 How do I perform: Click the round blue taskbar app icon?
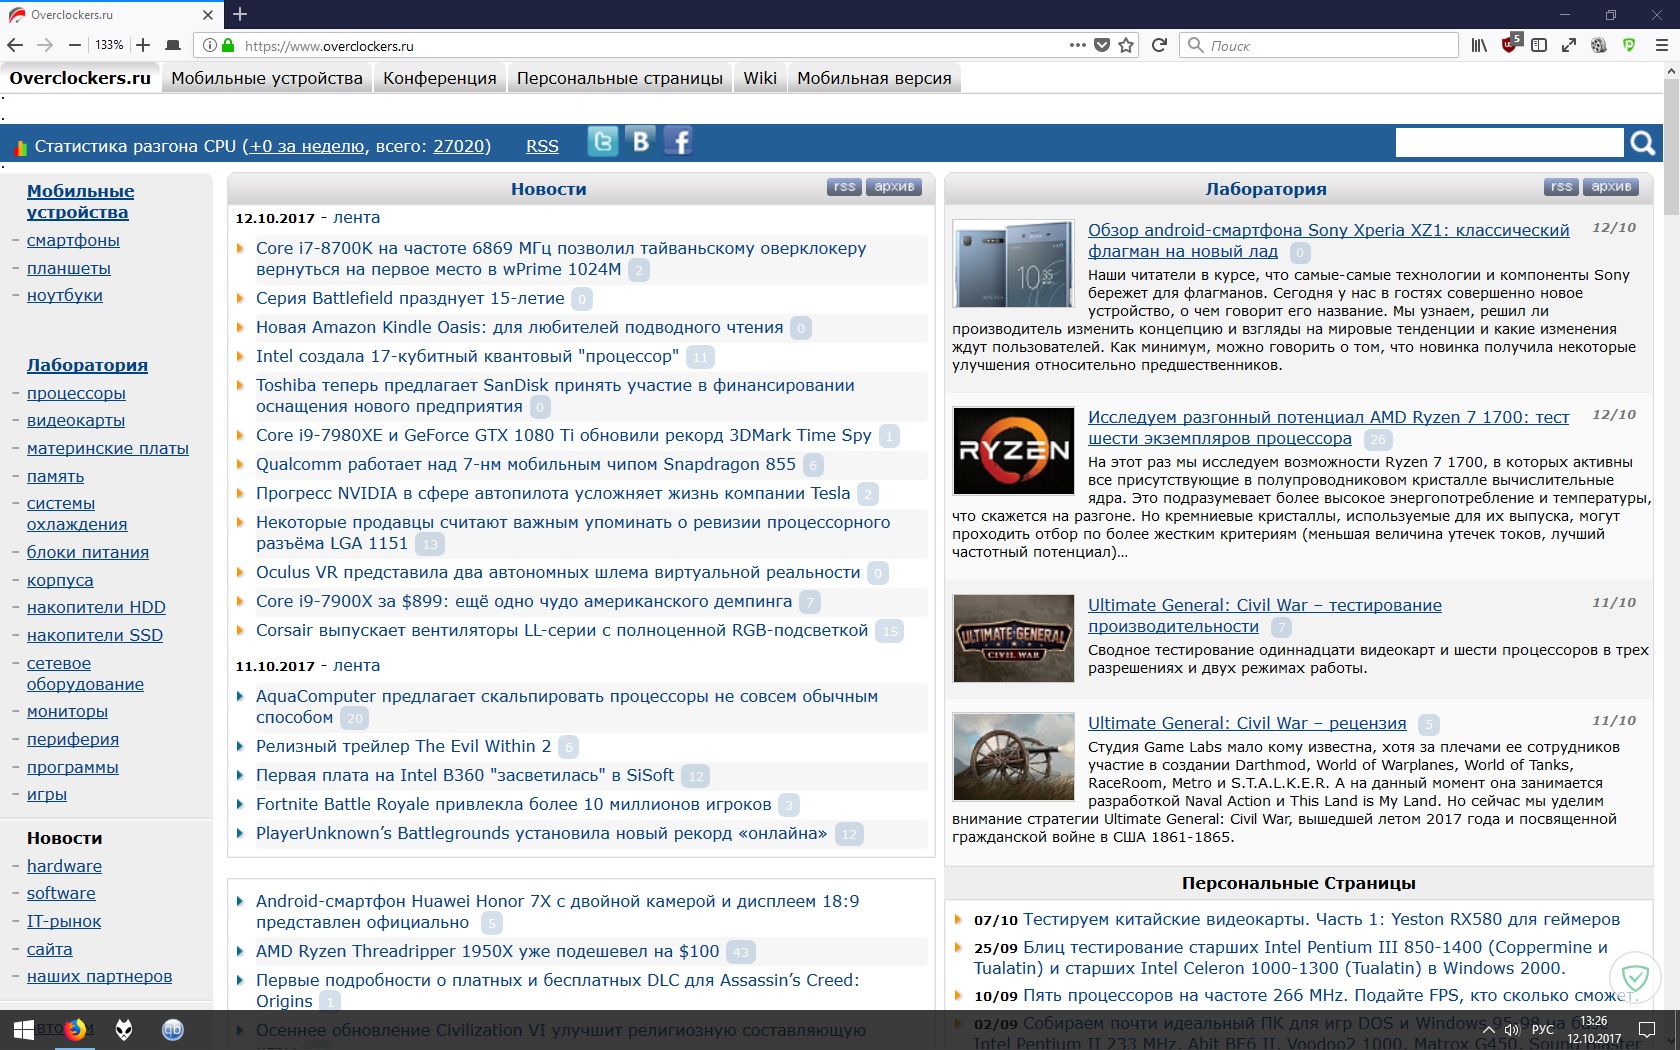click(x=173, y=1029)
